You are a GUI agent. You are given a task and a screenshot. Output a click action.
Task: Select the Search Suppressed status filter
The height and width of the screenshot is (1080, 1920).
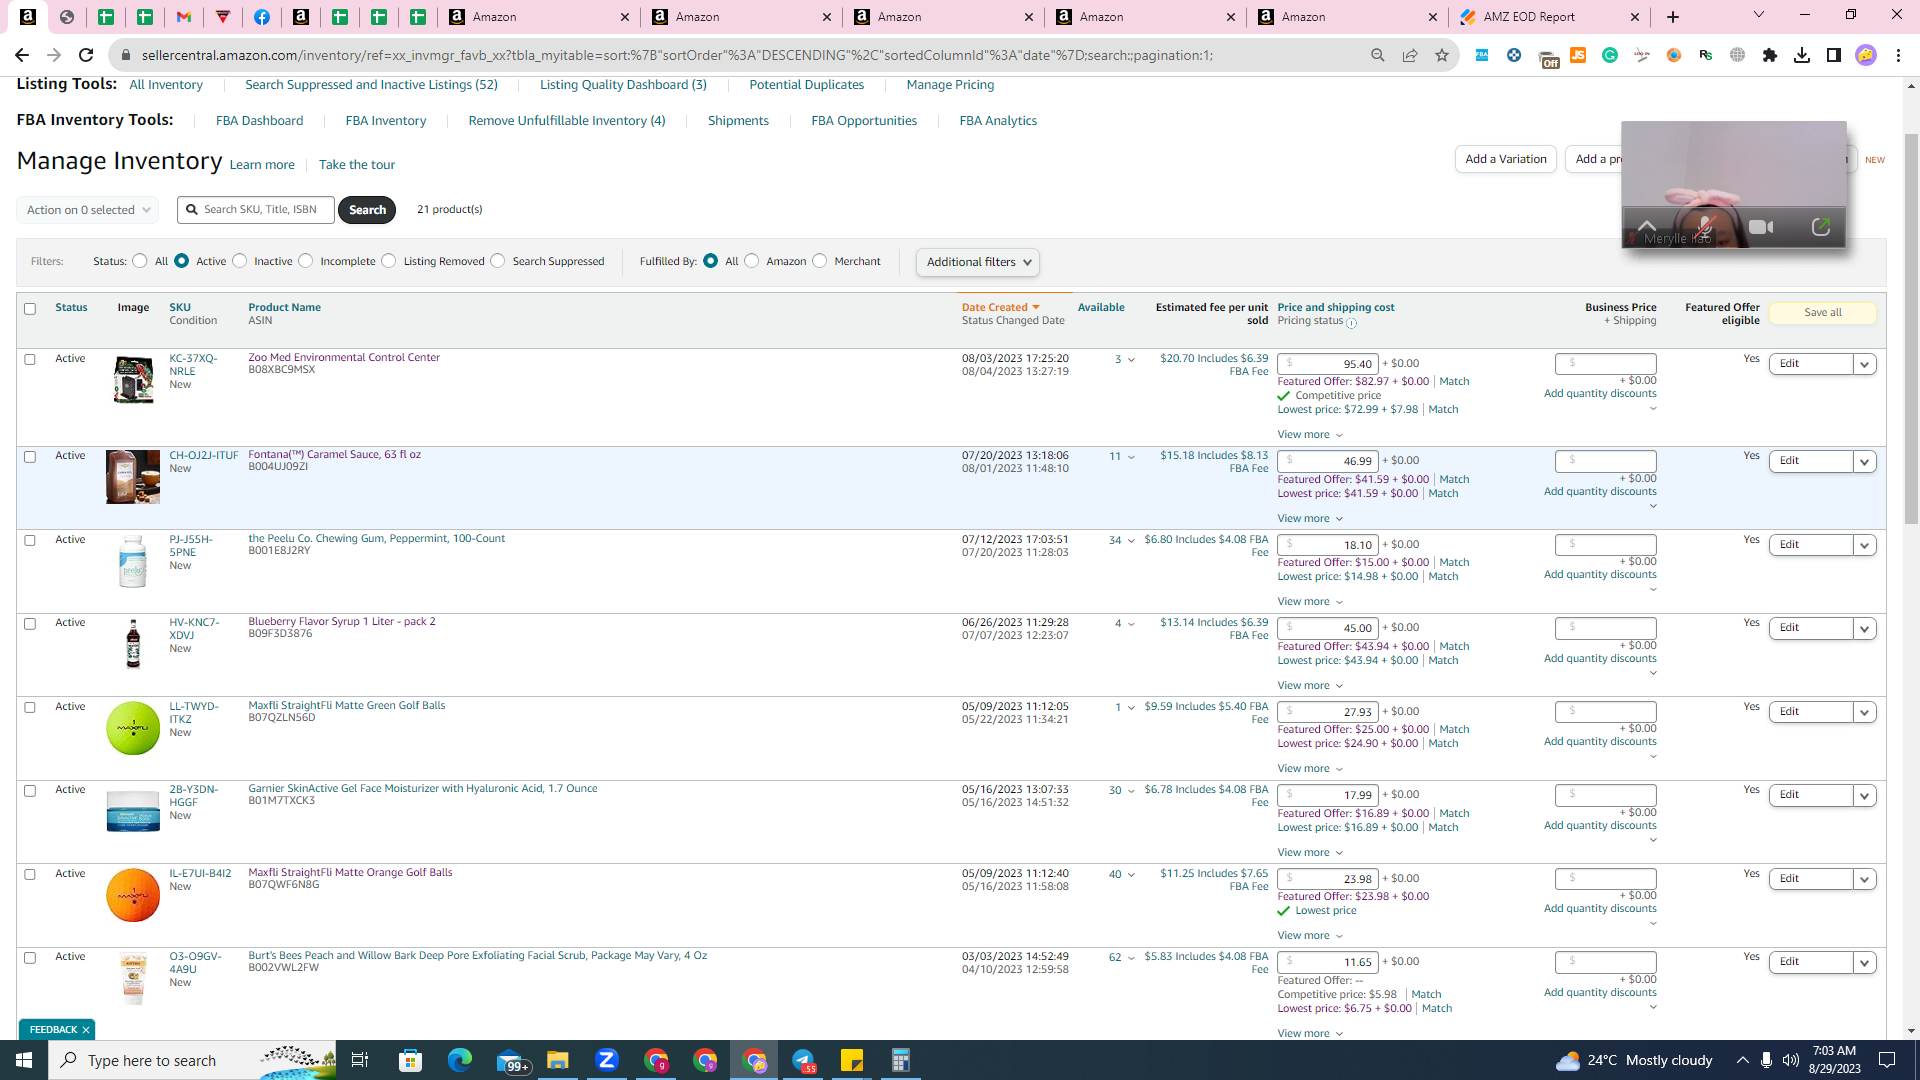coord(498,261)
